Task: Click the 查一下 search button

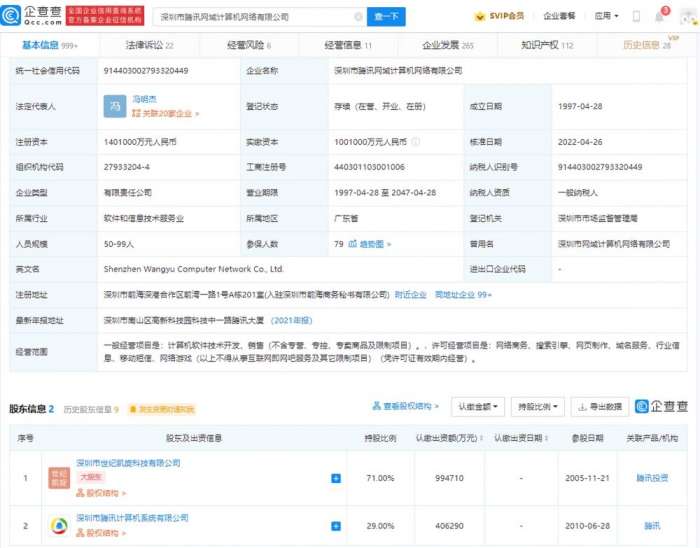Action: coord(386,17)
